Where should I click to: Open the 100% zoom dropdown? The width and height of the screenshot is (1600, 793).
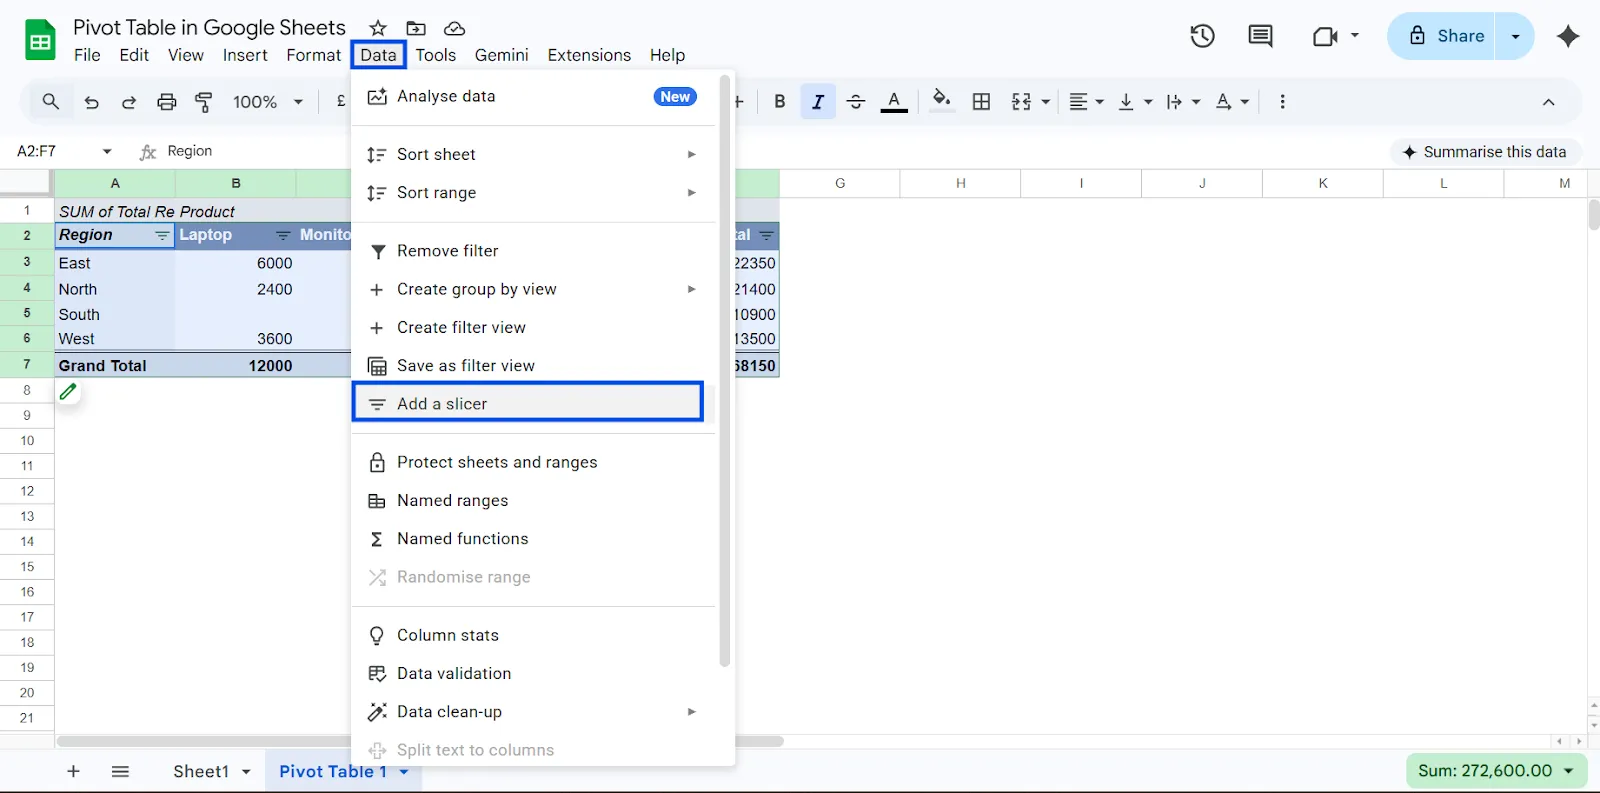[267, 102]
